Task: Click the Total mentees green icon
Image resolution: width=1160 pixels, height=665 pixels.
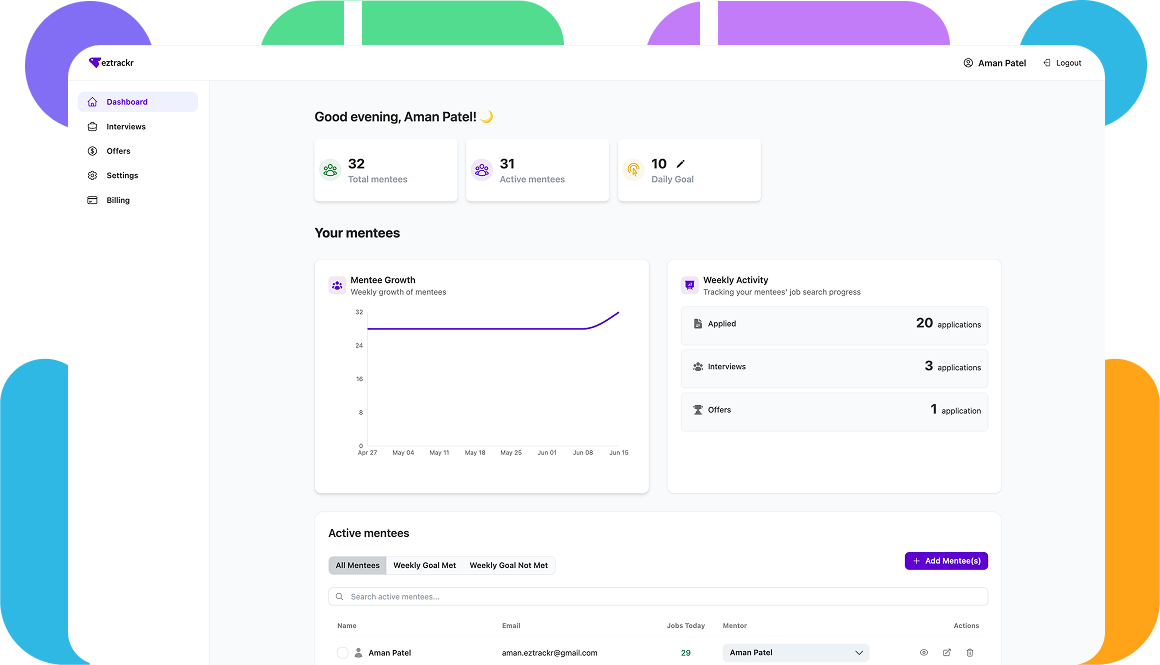Action: click(330, 170)
